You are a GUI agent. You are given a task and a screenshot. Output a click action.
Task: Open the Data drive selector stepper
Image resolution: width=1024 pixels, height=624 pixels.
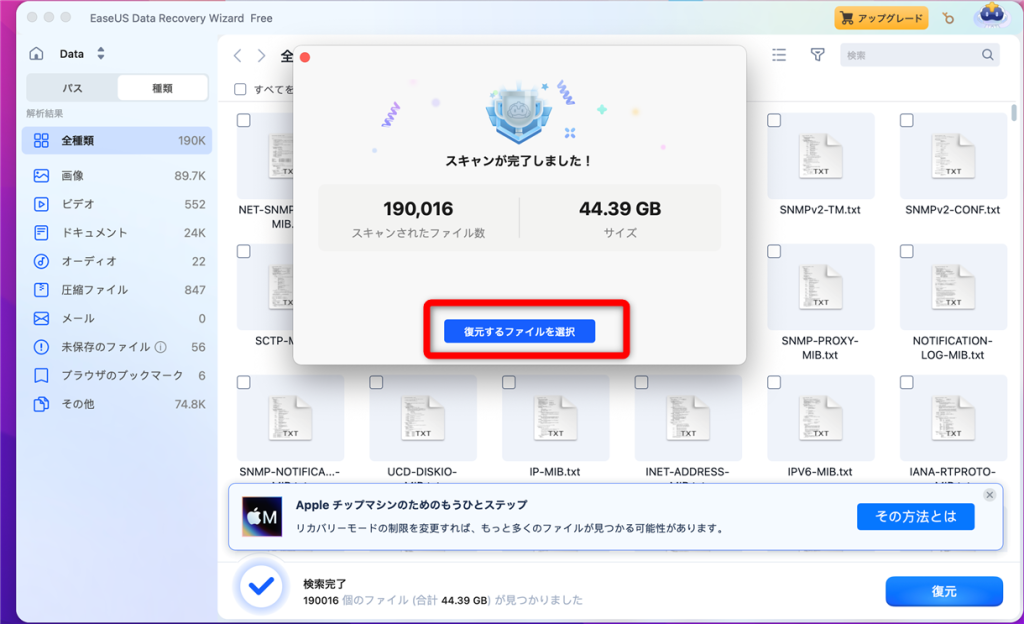click(101, 54)
